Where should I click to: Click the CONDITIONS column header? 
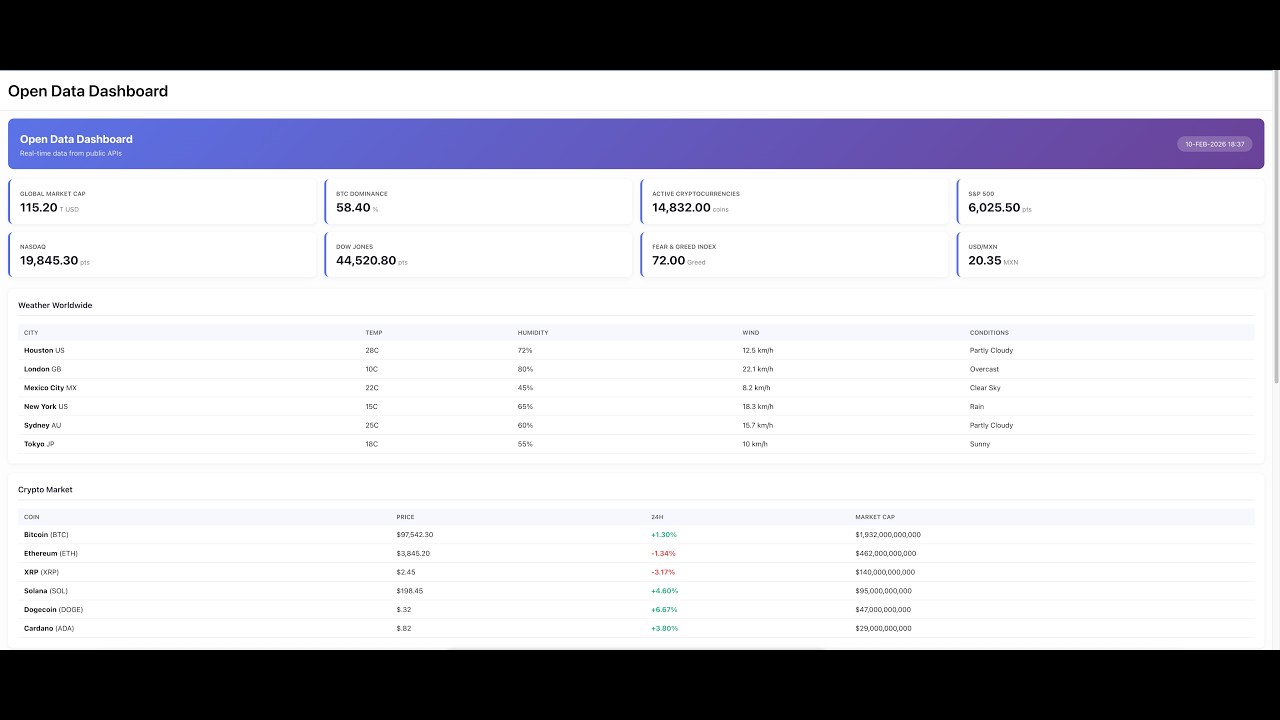(989, 333)
